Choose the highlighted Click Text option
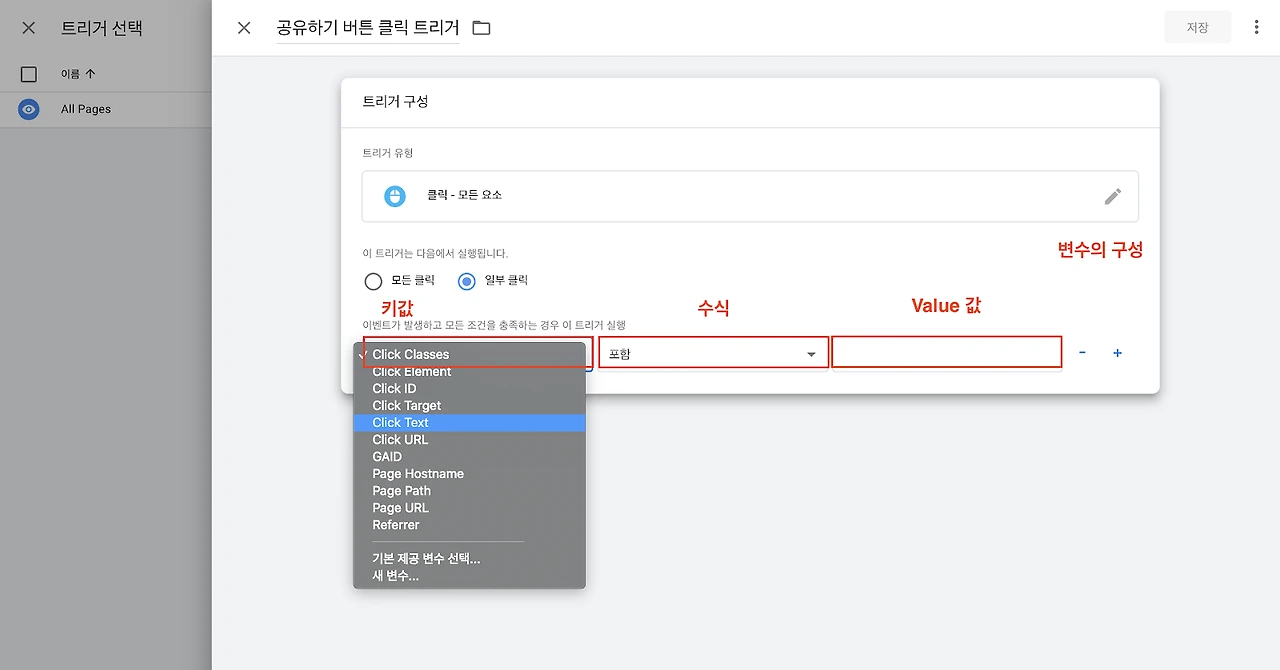 [x=469, y=423]
